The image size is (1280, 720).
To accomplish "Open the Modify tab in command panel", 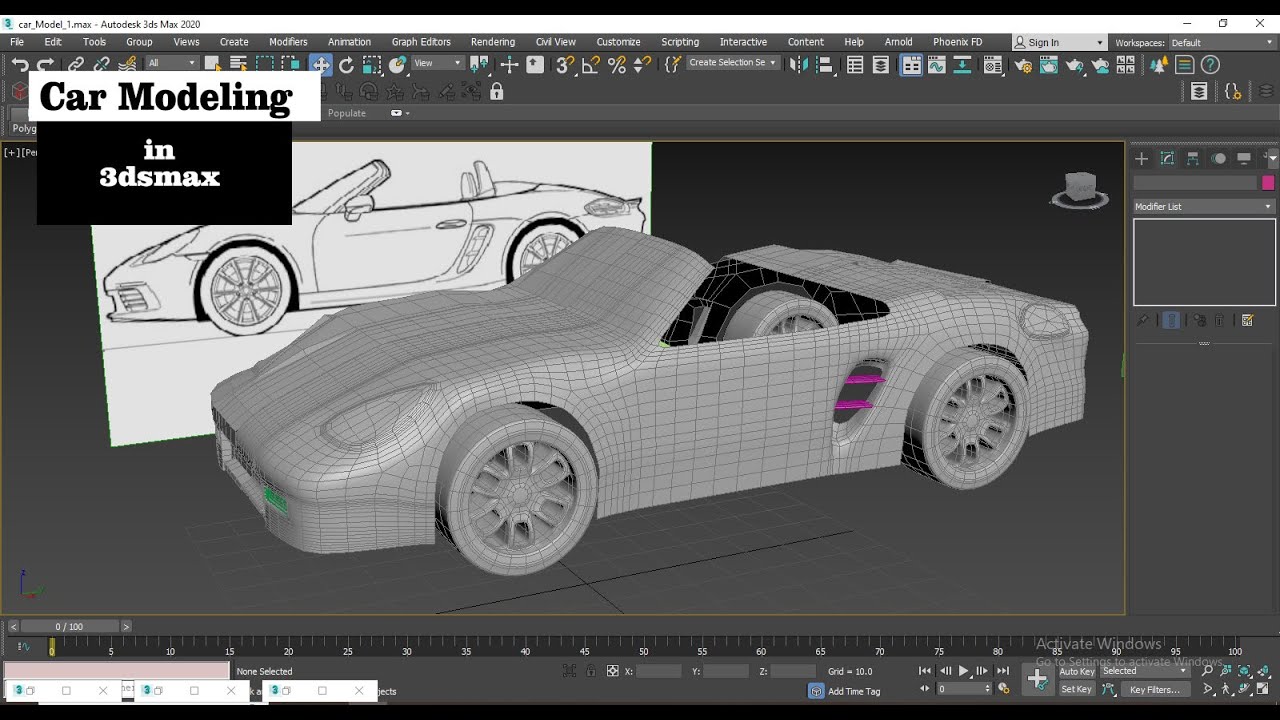I will click(x=1167, y=159).
